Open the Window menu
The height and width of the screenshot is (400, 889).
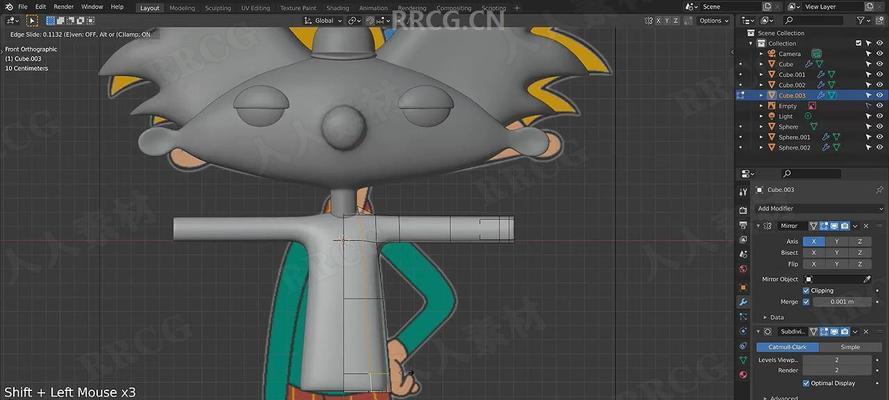point(92,7)
